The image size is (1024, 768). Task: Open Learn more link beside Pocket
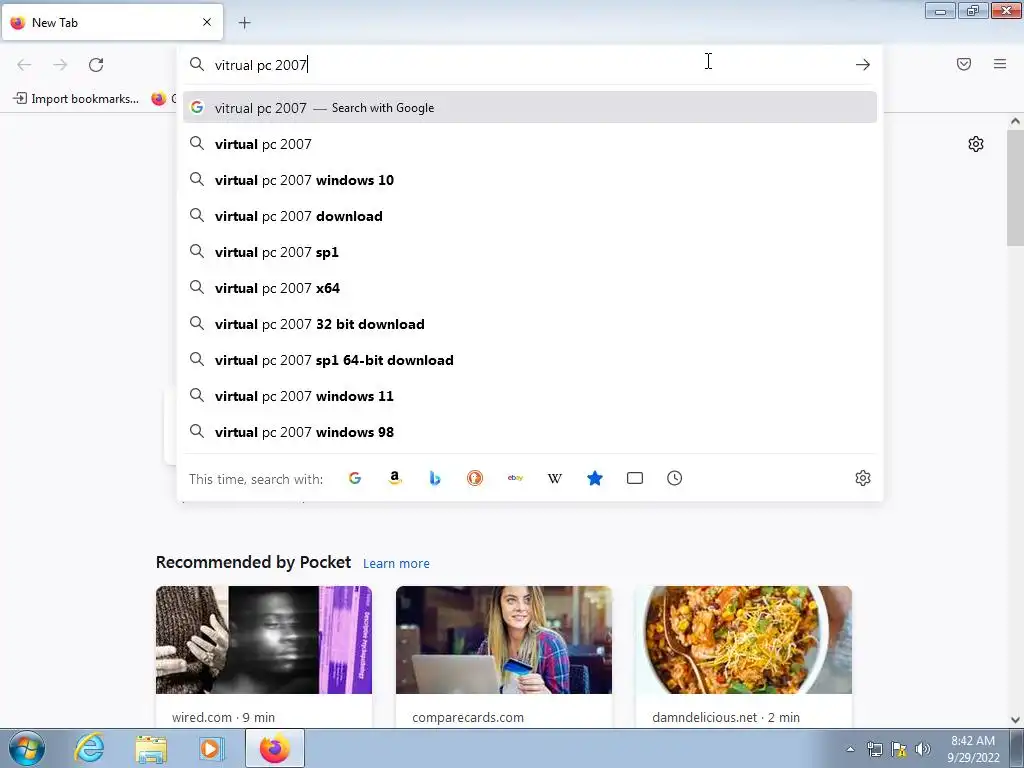(396, 563)
